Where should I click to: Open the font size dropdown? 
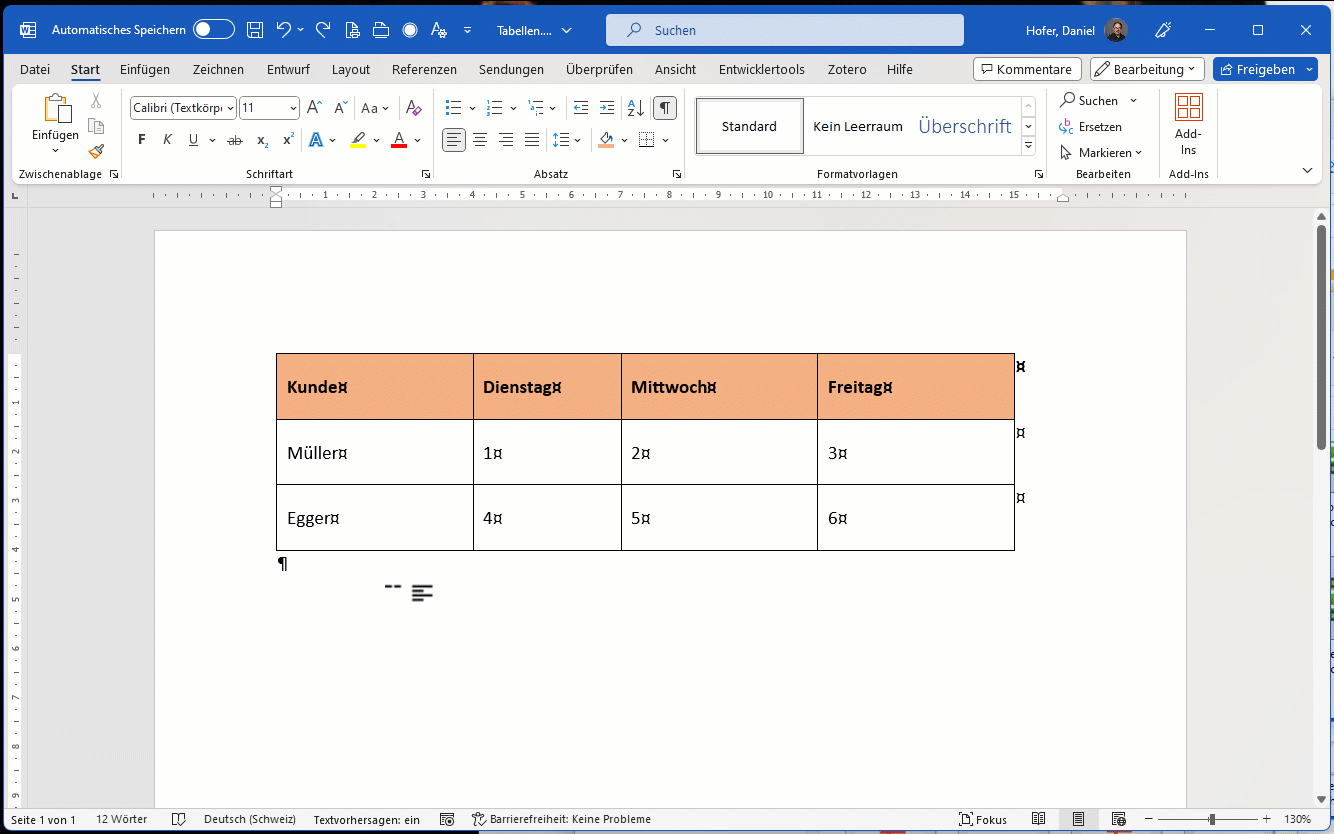point(293,108)
